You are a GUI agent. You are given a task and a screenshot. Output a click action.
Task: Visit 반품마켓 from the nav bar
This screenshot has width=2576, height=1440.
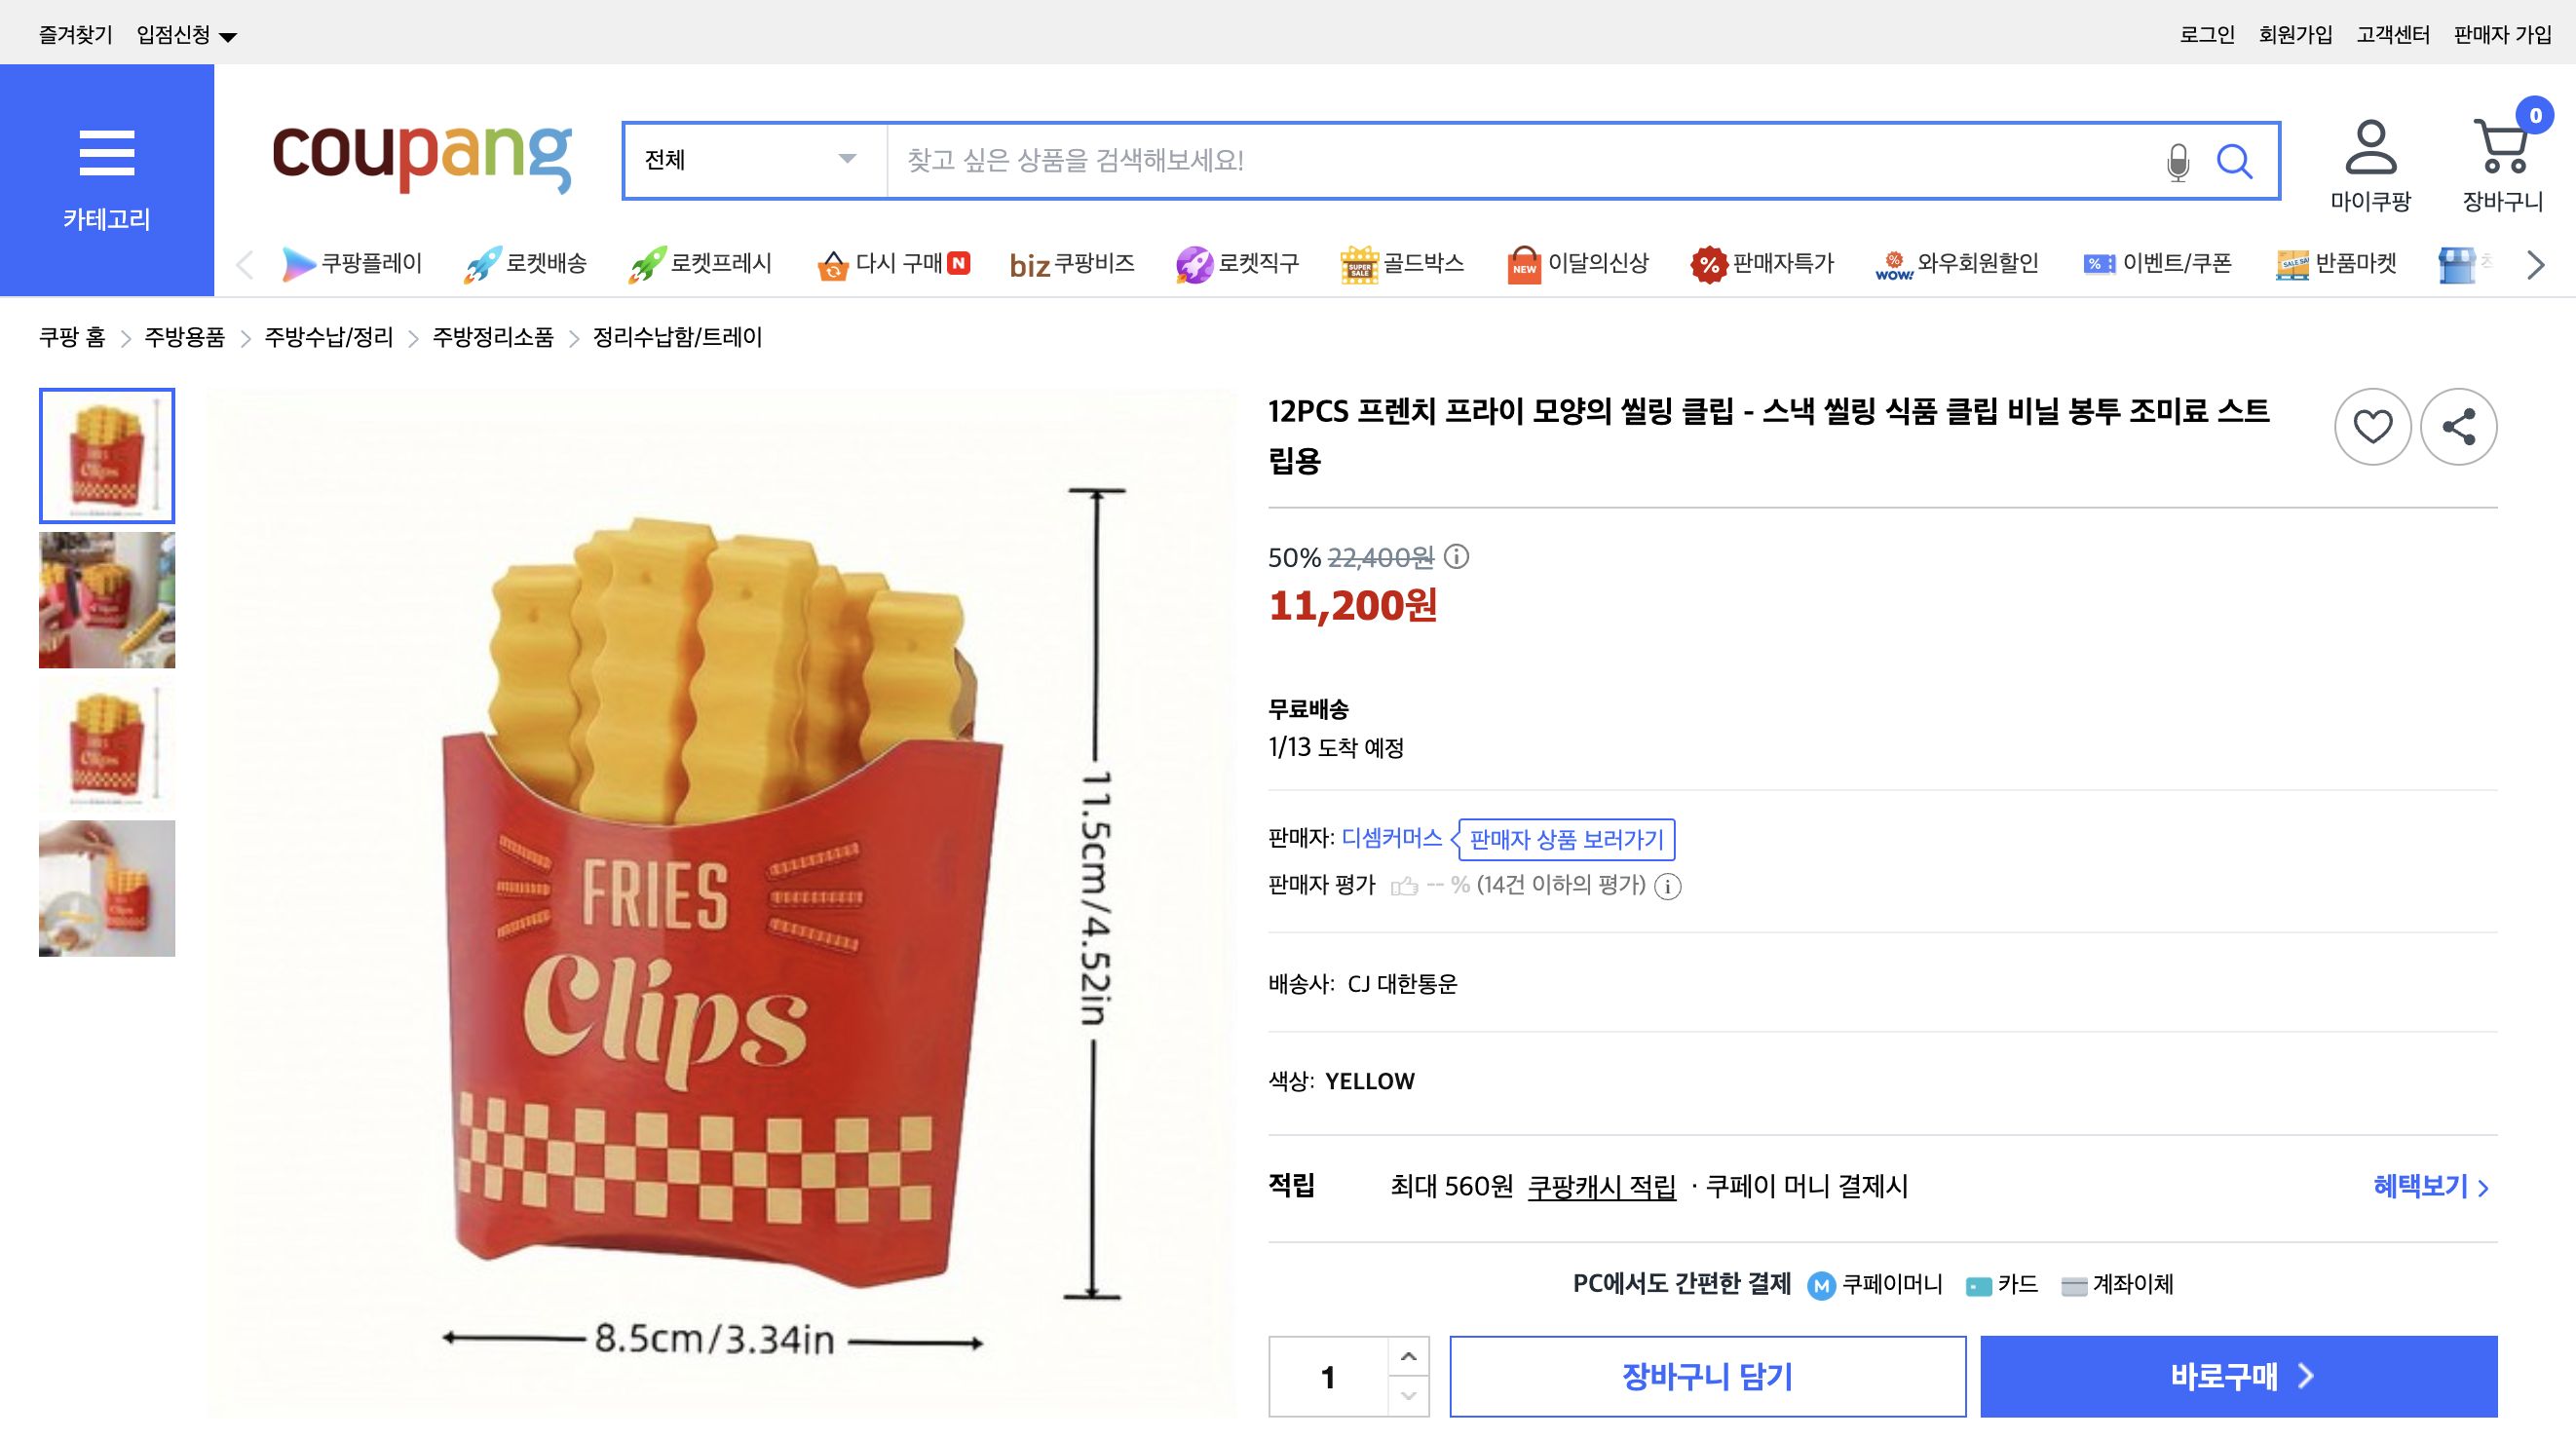click(2337, 263)
